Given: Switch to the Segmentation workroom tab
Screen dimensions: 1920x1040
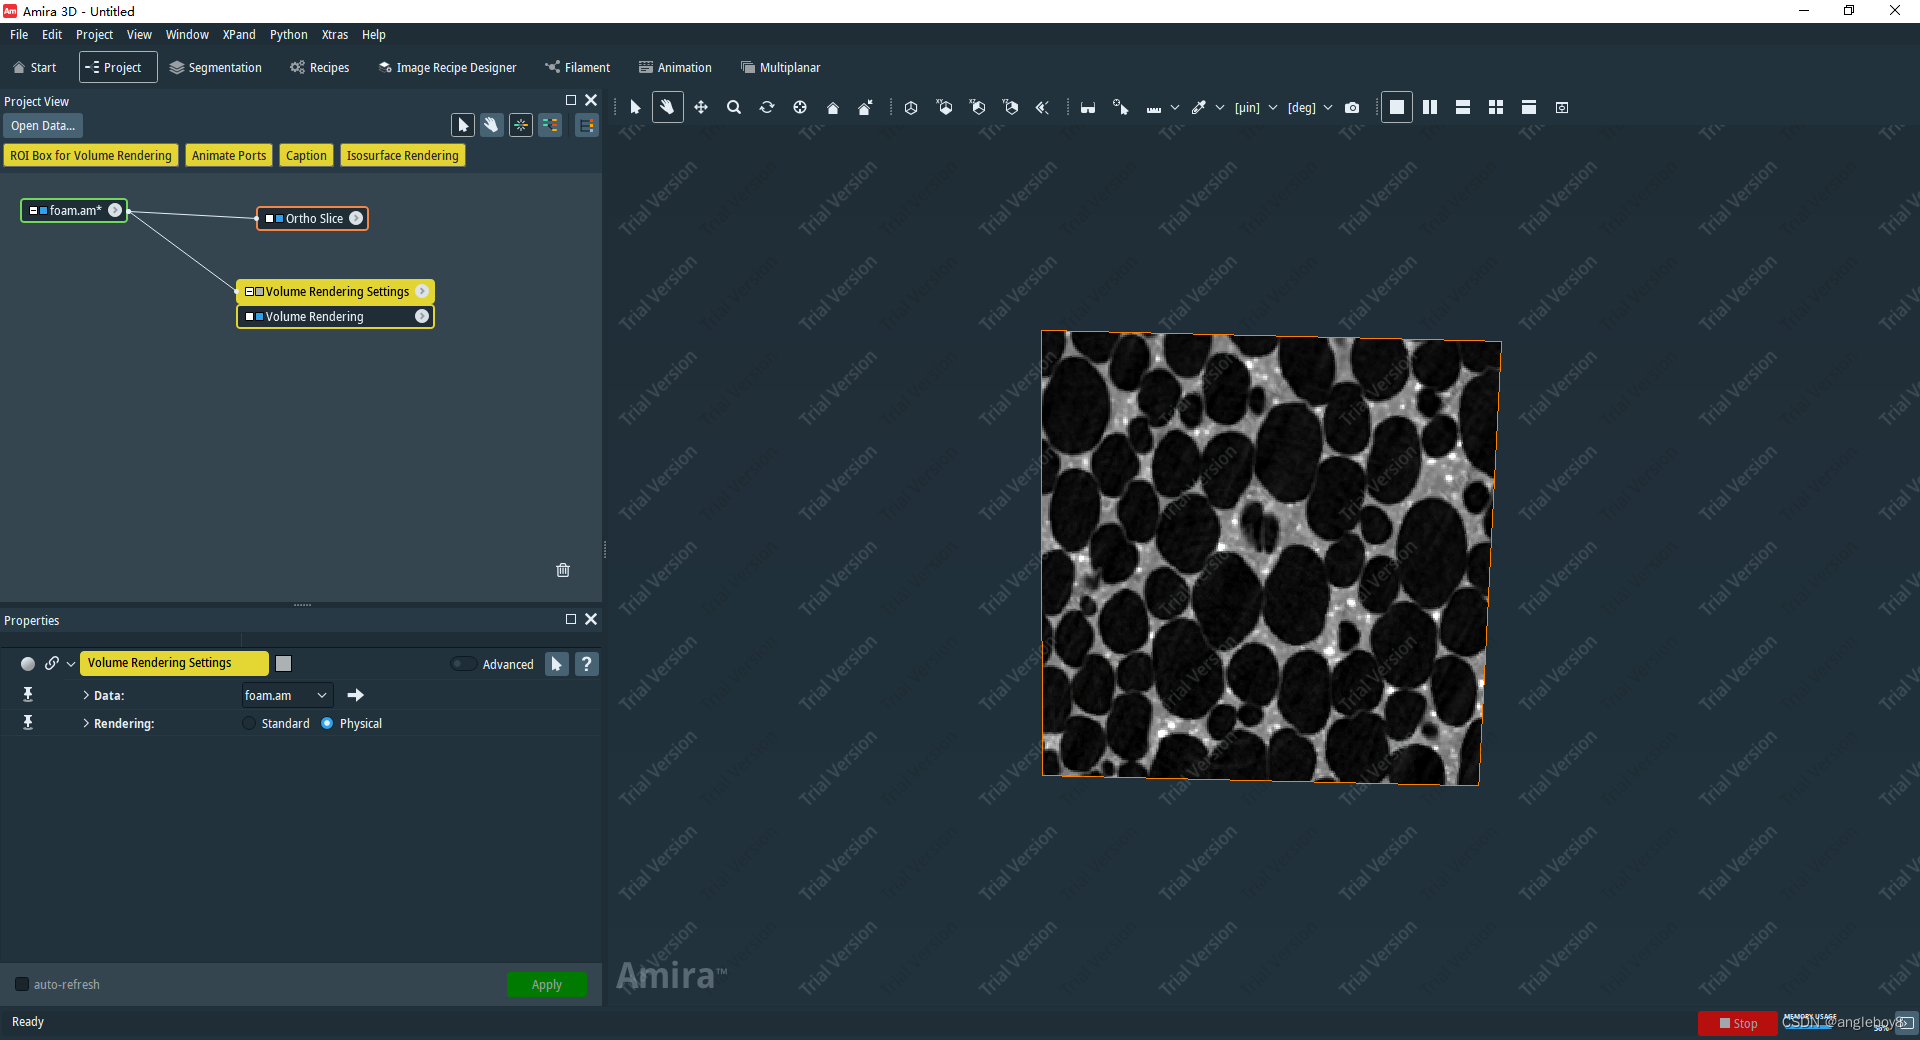Looking at the screenshot, I should [215, 67].
